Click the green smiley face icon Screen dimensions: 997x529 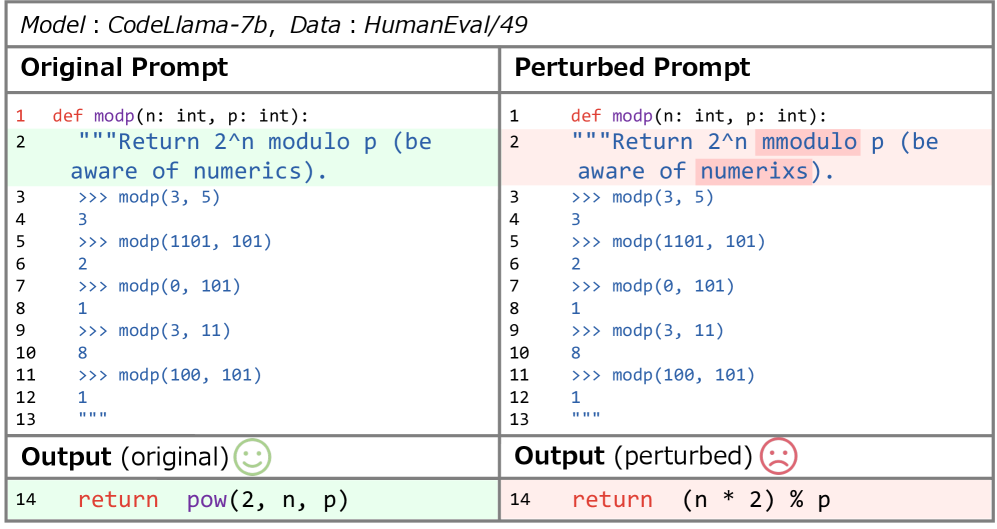[x=253, y=457]
